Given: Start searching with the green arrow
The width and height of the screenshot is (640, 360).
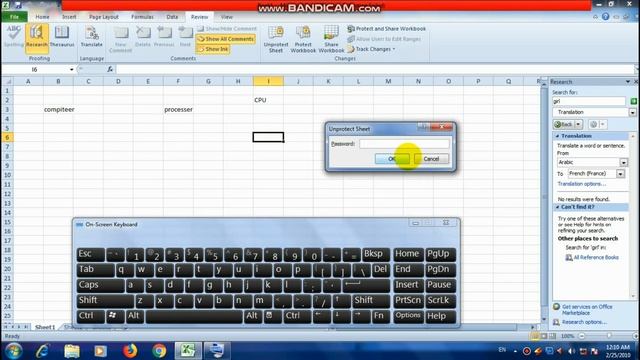Looking at the screenshot, I should click(633, 101).
